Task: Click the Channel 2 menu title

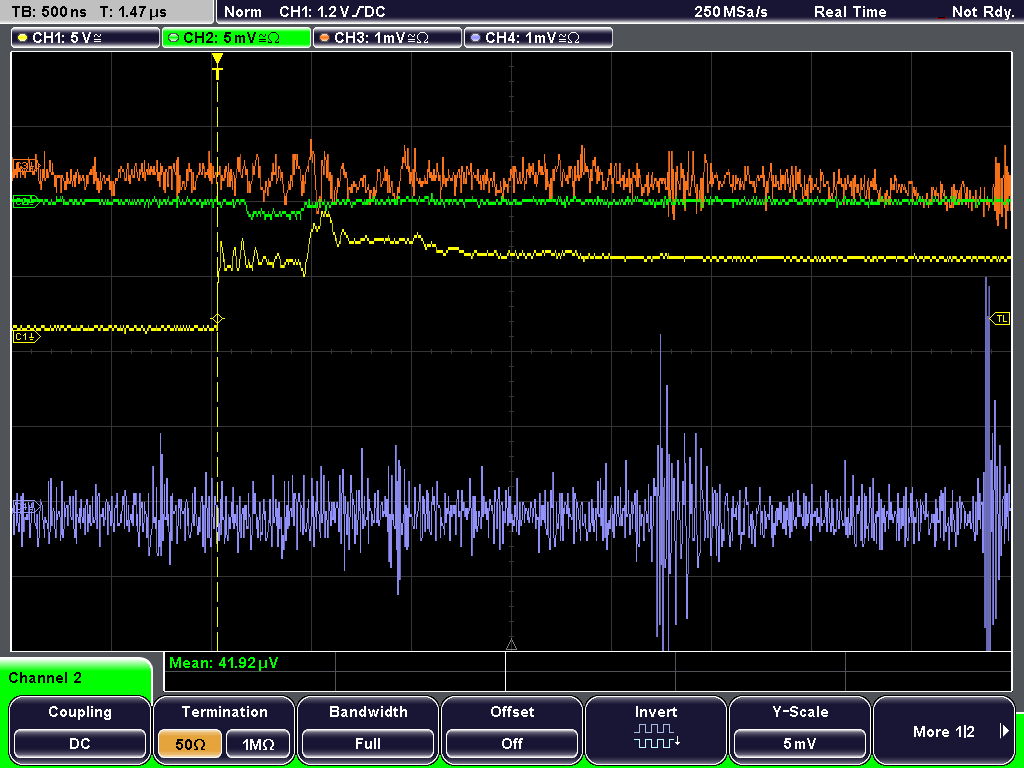Action: (45, 678)
